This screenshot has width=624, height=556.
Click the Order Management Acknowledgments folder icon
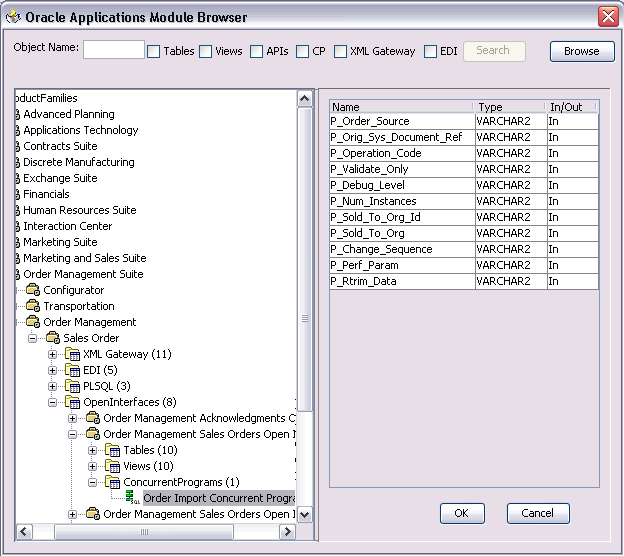click(93, 418)
